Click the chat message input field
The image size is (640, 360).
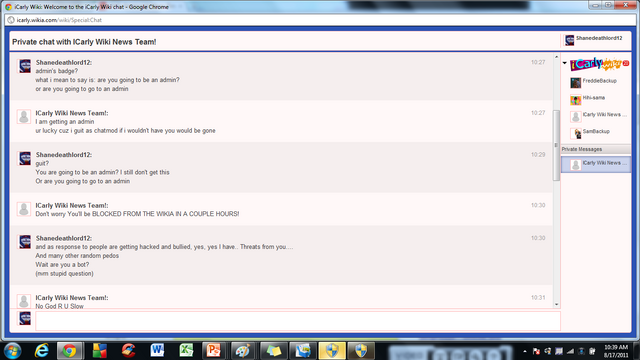click(298, 321)
